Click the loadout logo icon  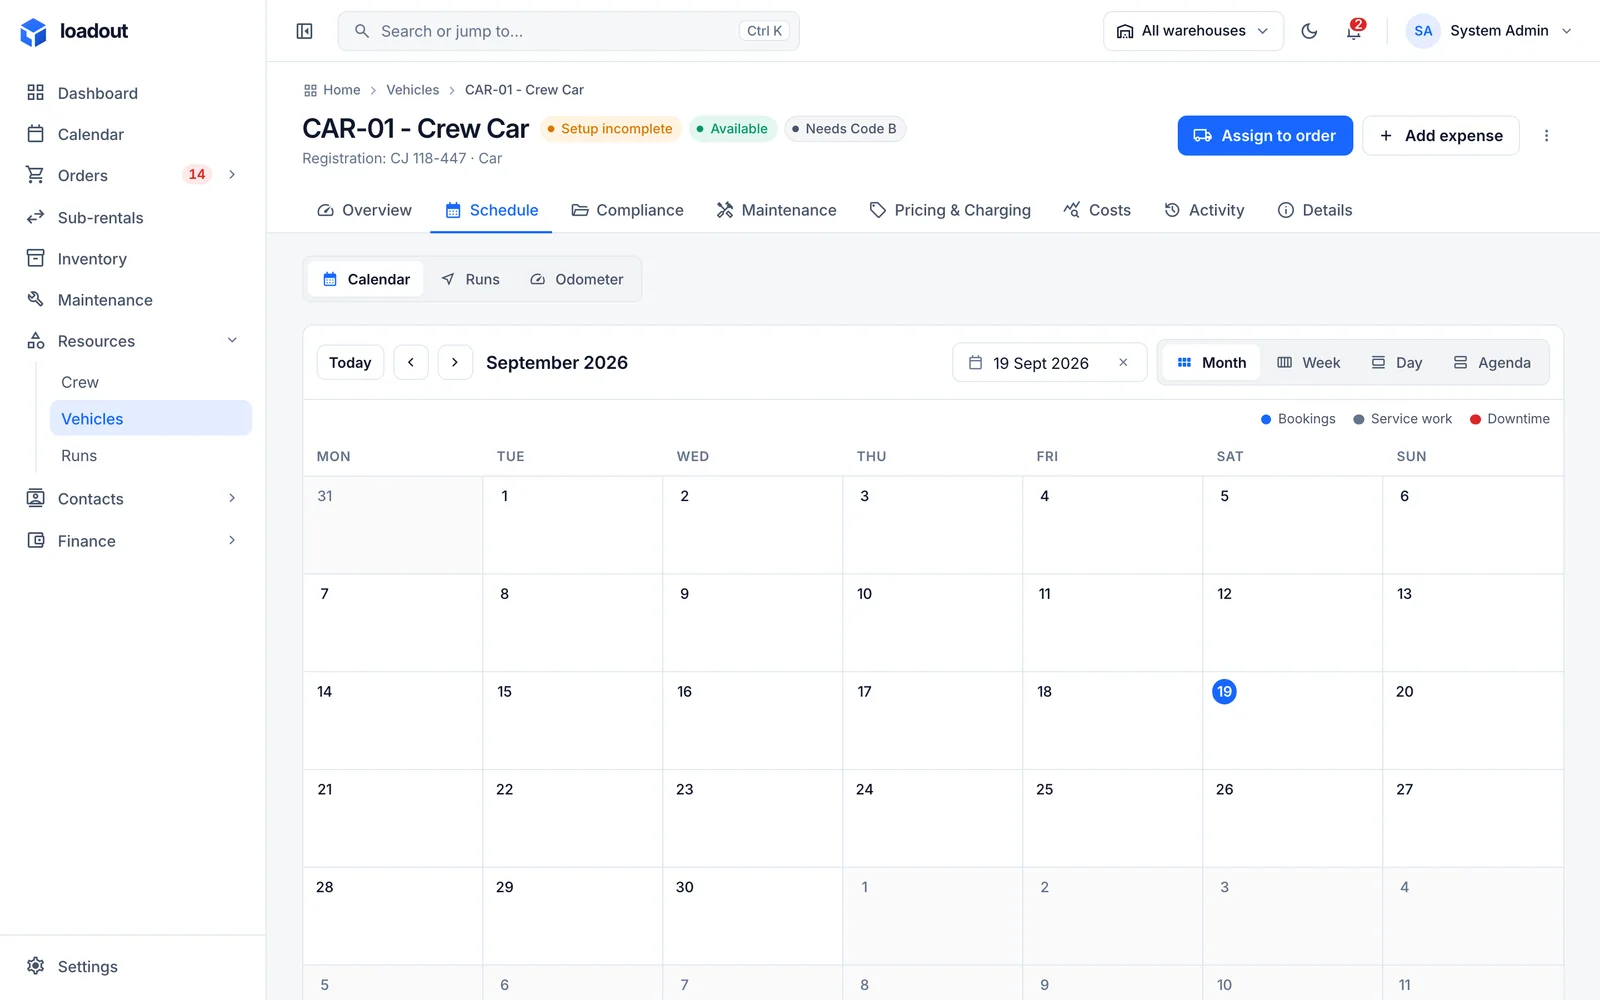pos(33,32)
